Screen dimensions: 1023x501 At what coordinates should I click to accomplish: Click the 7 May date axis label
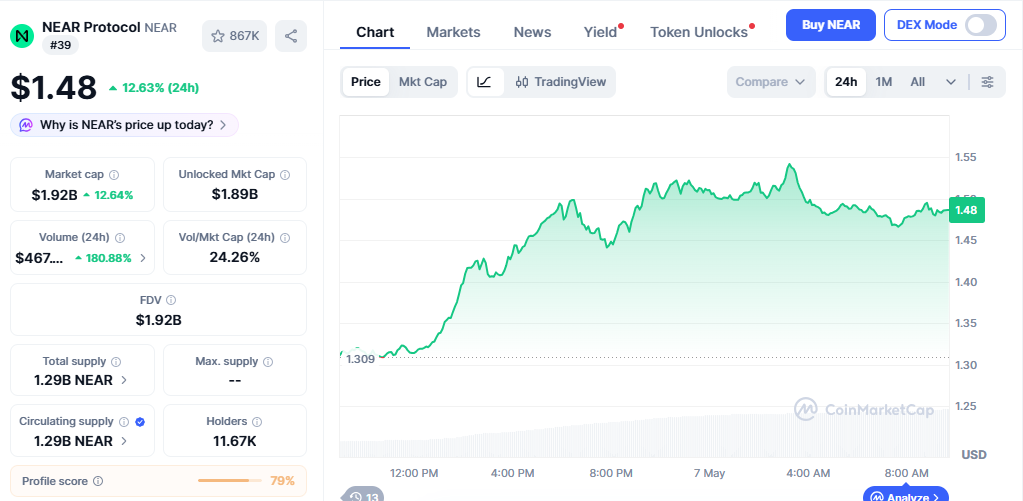point(709,473)
